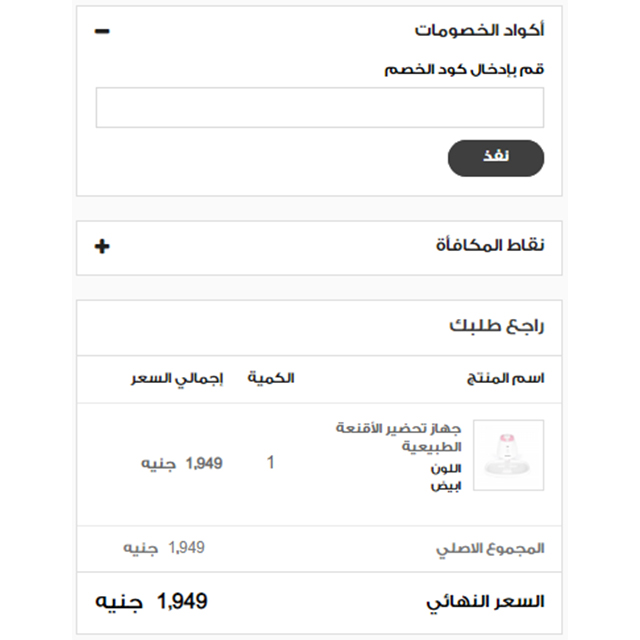This screenshot has width=640, height=640.
Task: Click the أكواد الخصومات section title
Action: tap(480, 30)
